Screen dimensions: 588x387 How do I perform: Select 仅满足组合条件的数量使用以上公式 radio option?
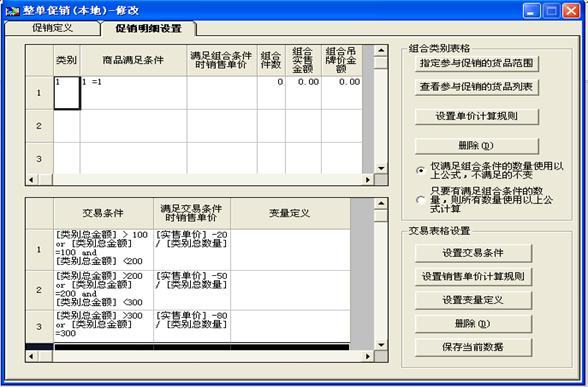click(x=421, y=170)
